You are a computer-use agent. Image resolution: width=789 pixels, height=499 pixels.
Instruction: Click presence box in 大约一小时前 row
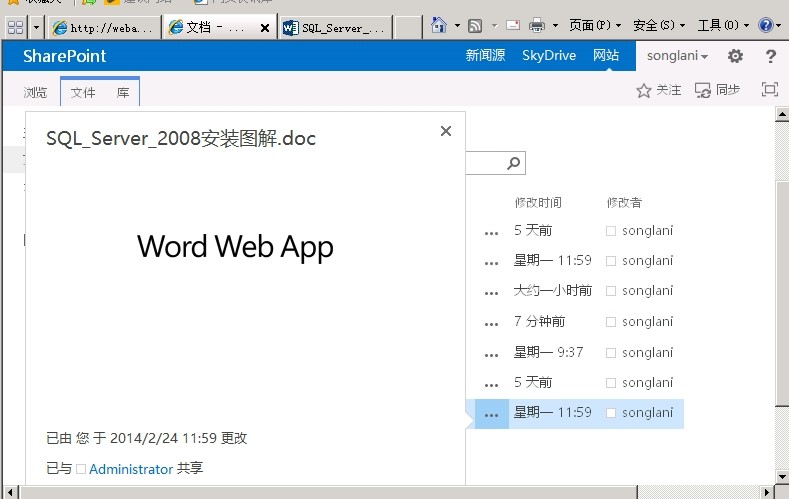[611, 291]
